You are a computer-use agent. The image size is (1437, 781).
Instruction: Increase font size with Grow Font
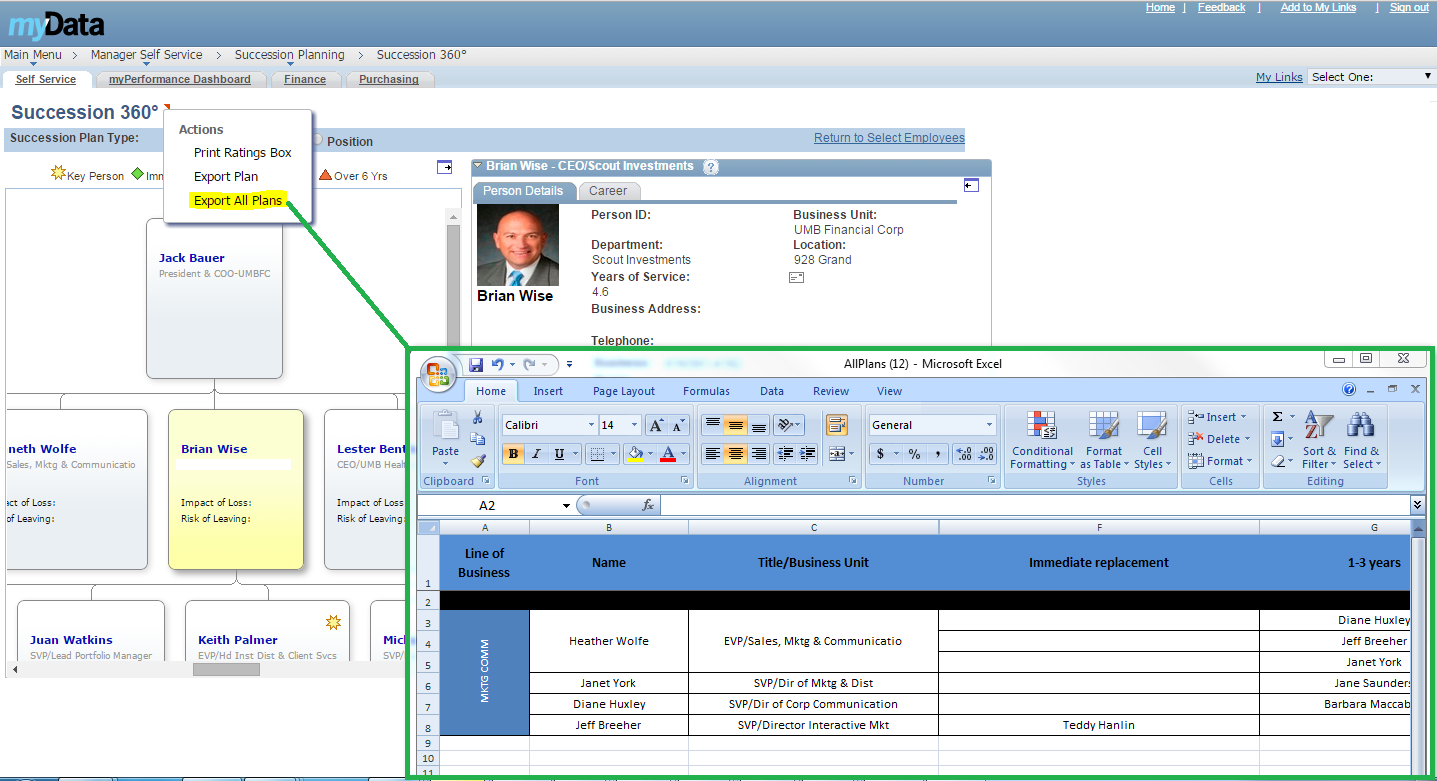pos(656,425)
